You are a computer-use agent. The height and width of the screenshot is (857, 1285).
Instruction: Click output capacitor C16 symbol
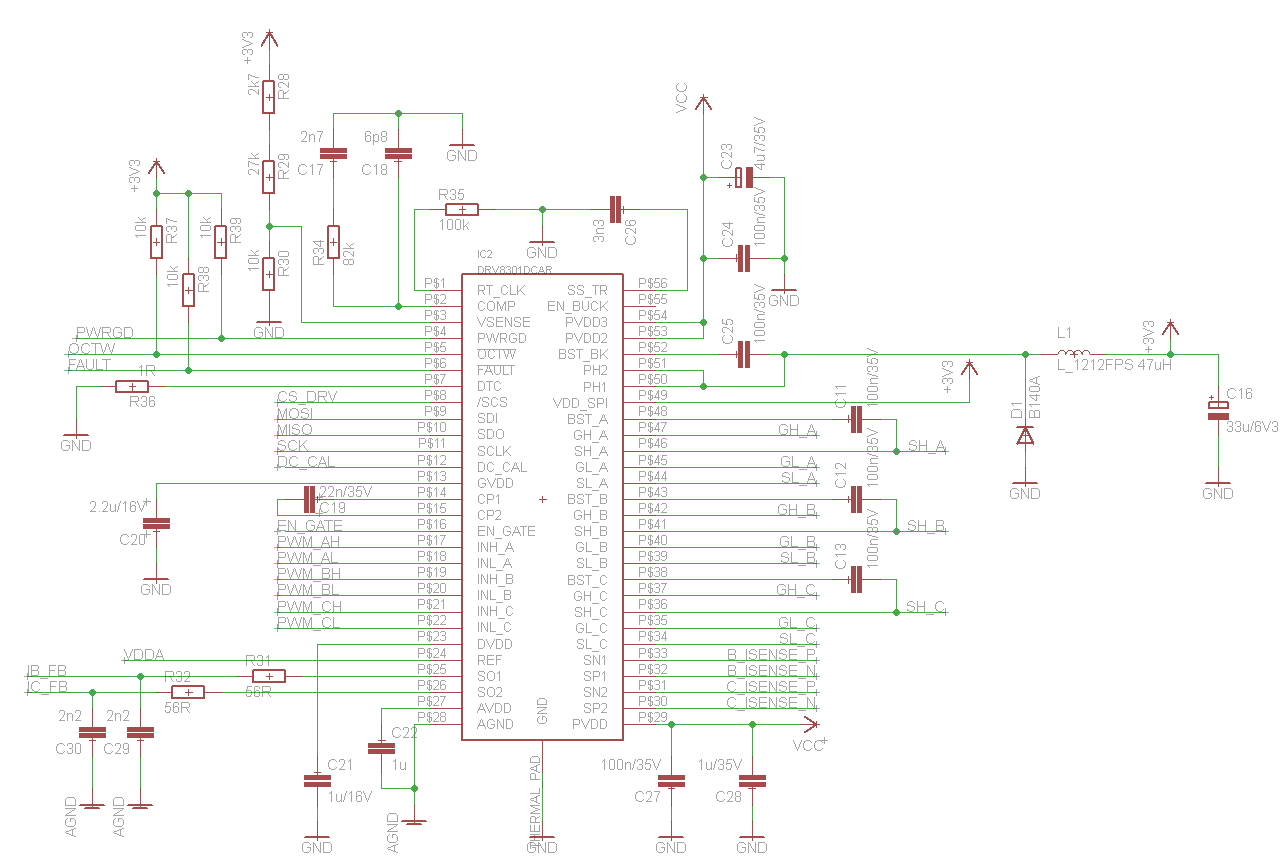click(1217, 410)
